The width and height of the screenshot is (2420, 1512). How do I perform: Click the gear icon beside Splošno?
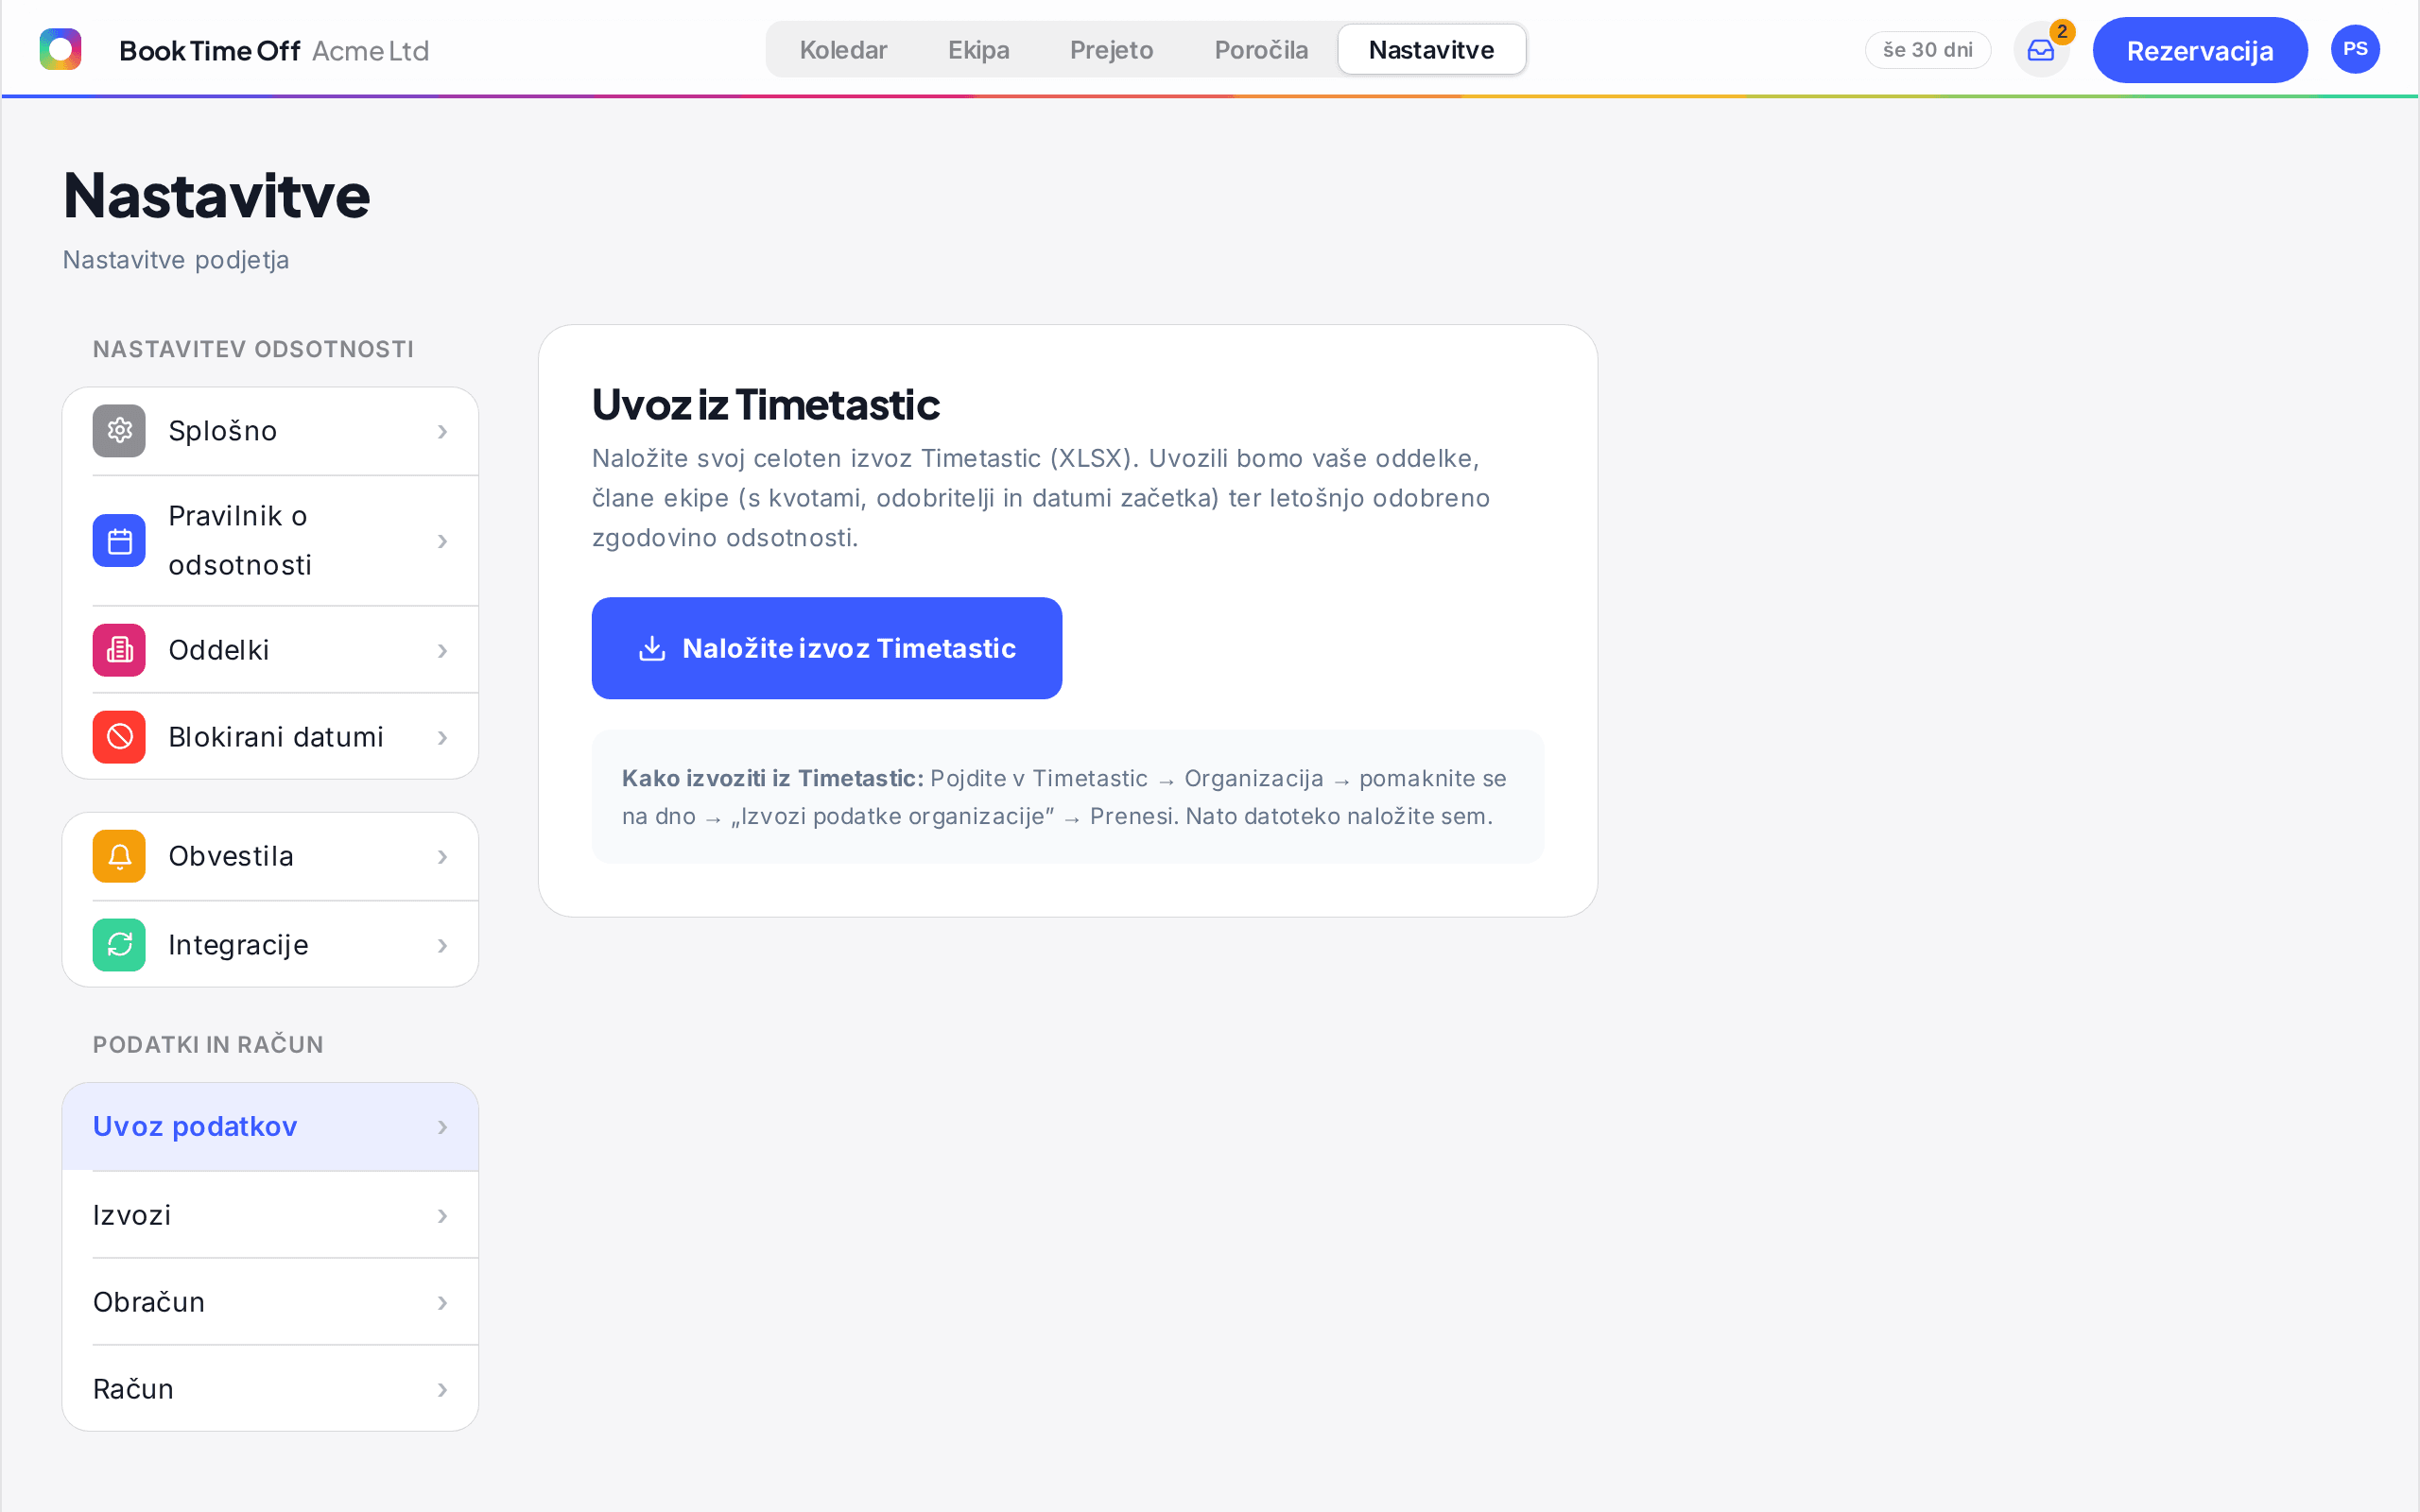(119, 431)
